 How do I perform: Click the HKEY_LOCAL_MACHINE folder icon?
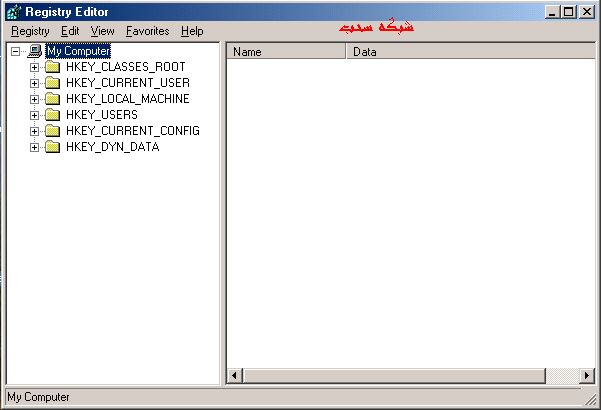pyautogui.click(x=53, y=99)
